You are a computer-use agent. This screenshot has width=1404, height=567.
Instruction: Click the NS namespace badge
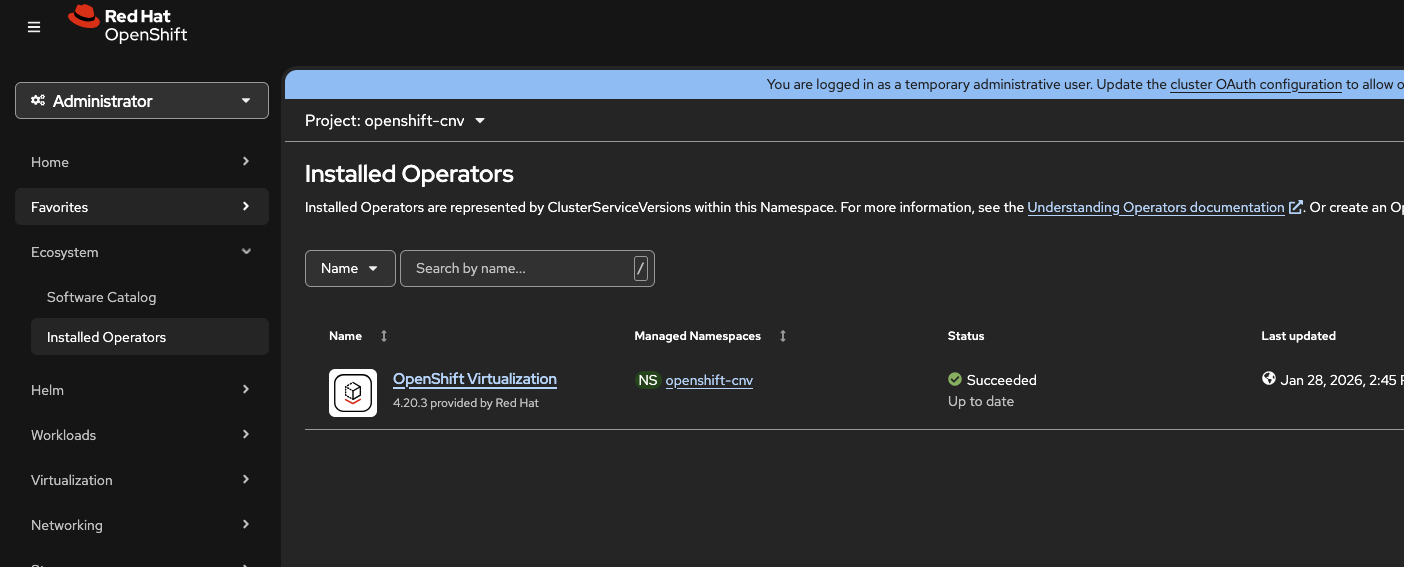(x=648, y=380)
